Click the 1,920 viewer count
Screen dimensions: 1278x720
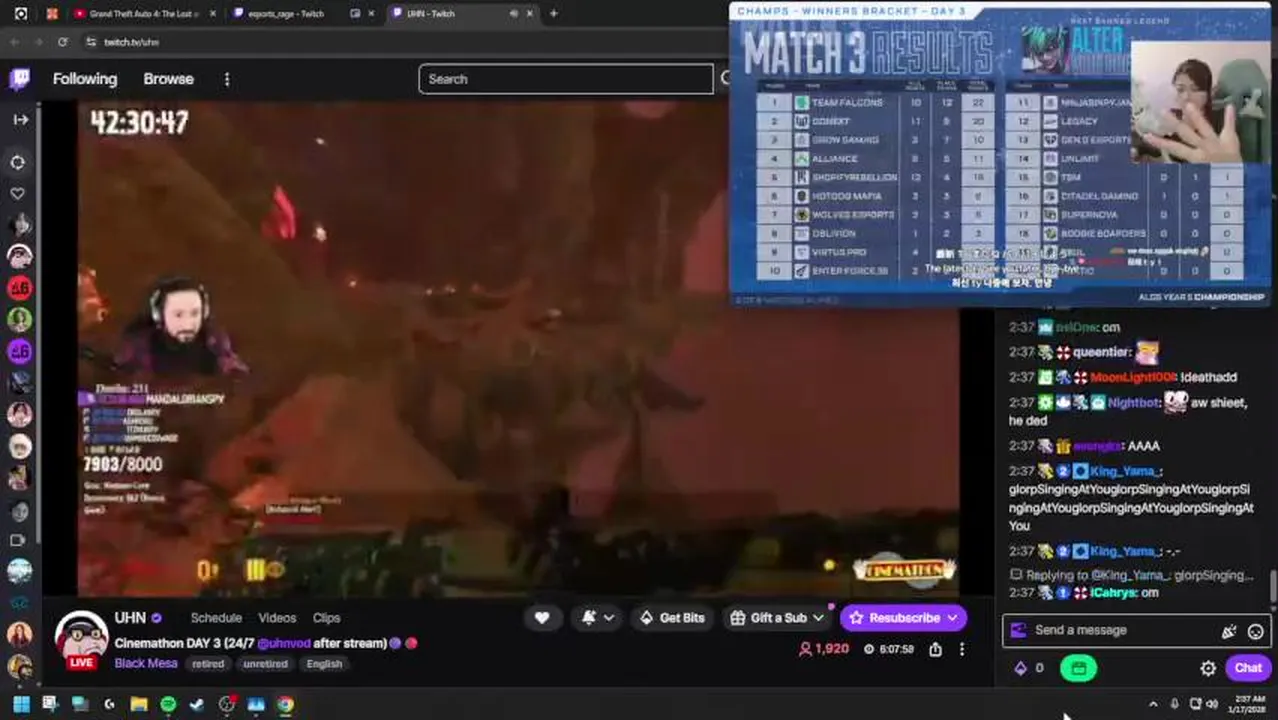pyautogui.click(x=824, y=649)
